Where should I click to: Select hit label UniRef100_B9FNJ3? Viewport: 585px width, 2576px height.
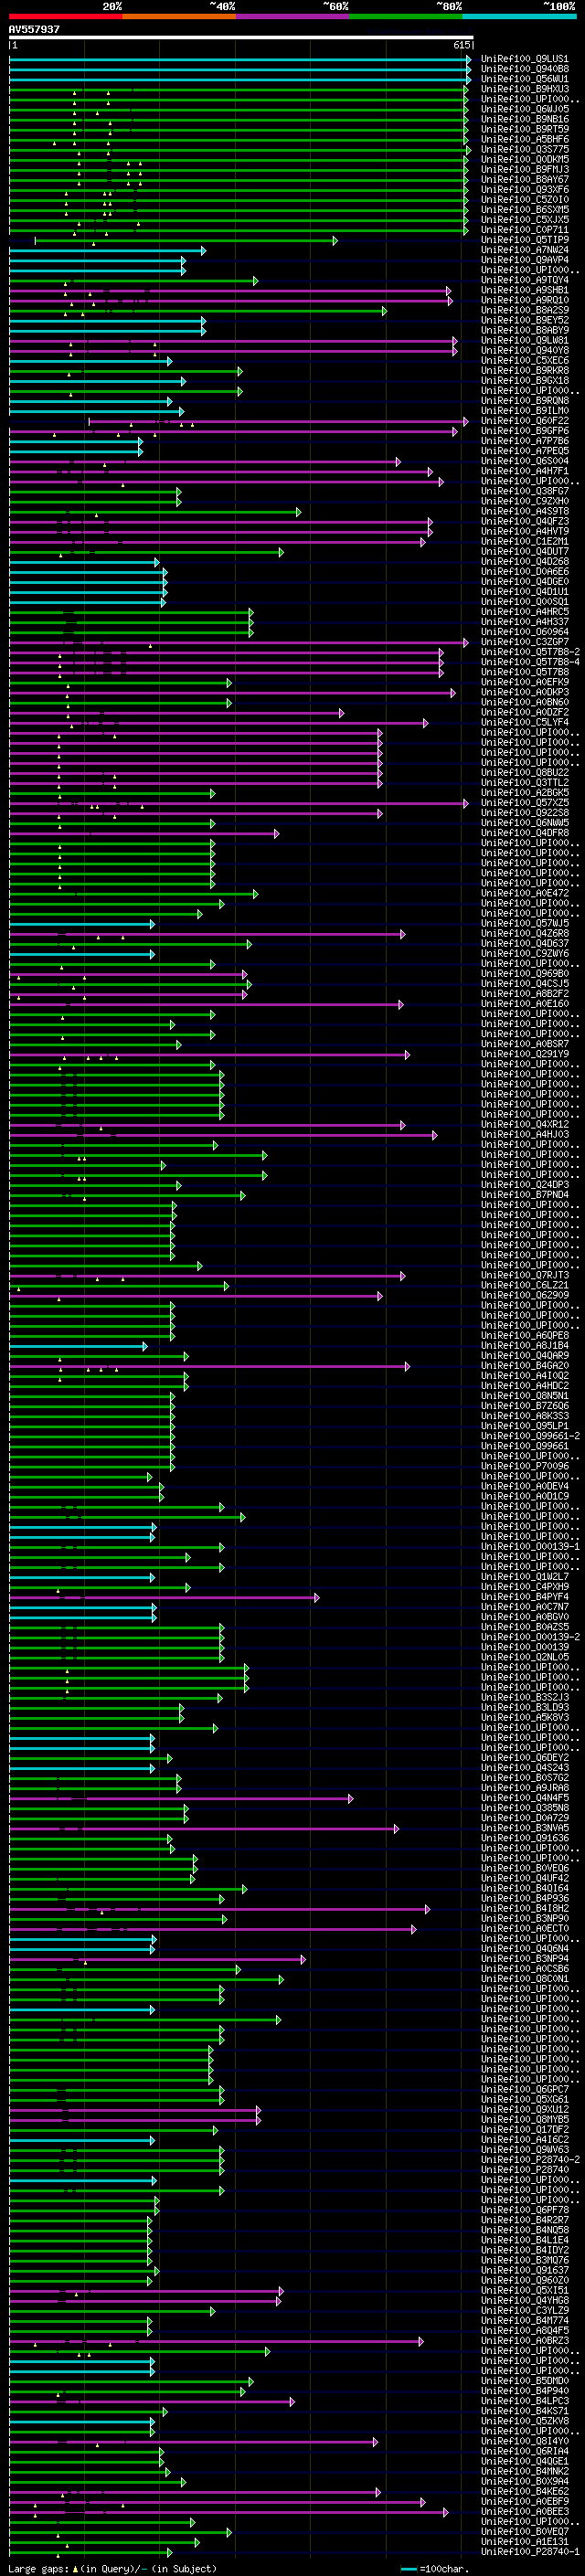coord(525,169)
